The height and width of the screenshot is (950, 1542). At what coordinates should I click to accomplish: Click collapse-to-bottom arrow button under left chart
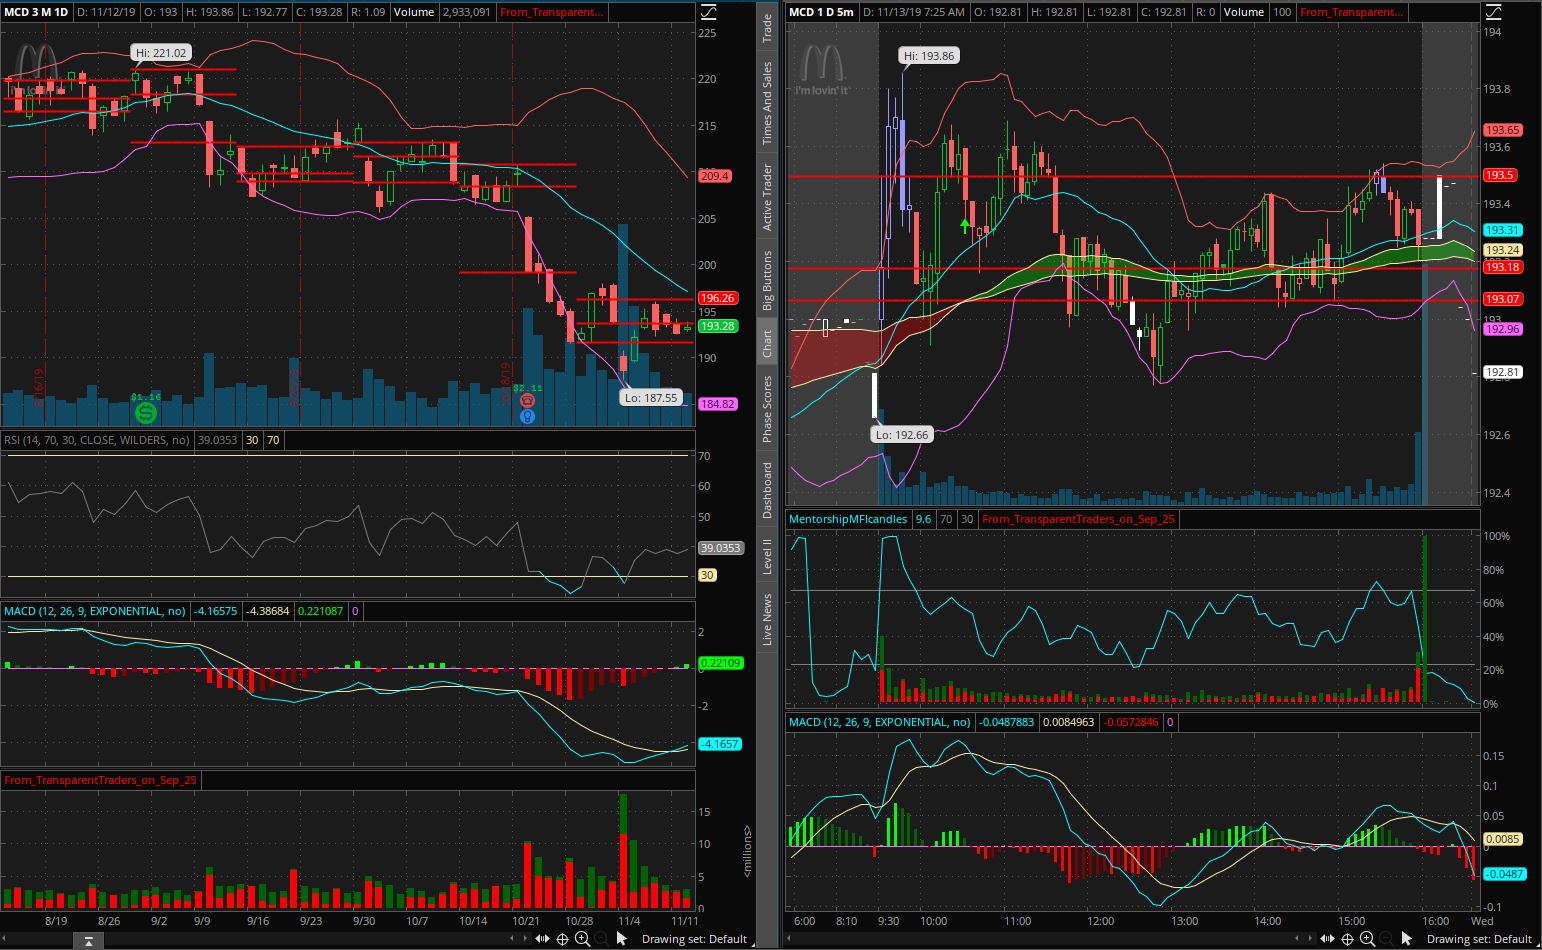click(x=89, y=941)
